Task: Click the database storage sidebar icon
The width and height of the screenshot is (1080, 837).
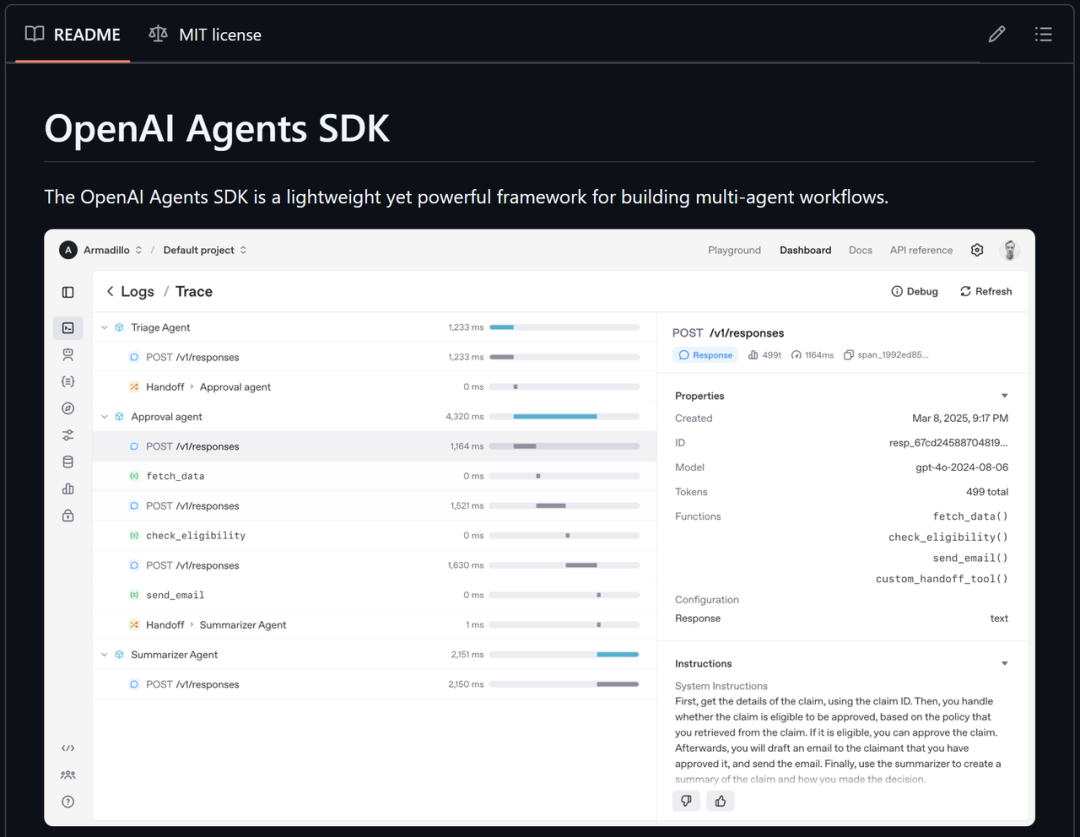Action: pyautogui.click(x=68, y=462)
